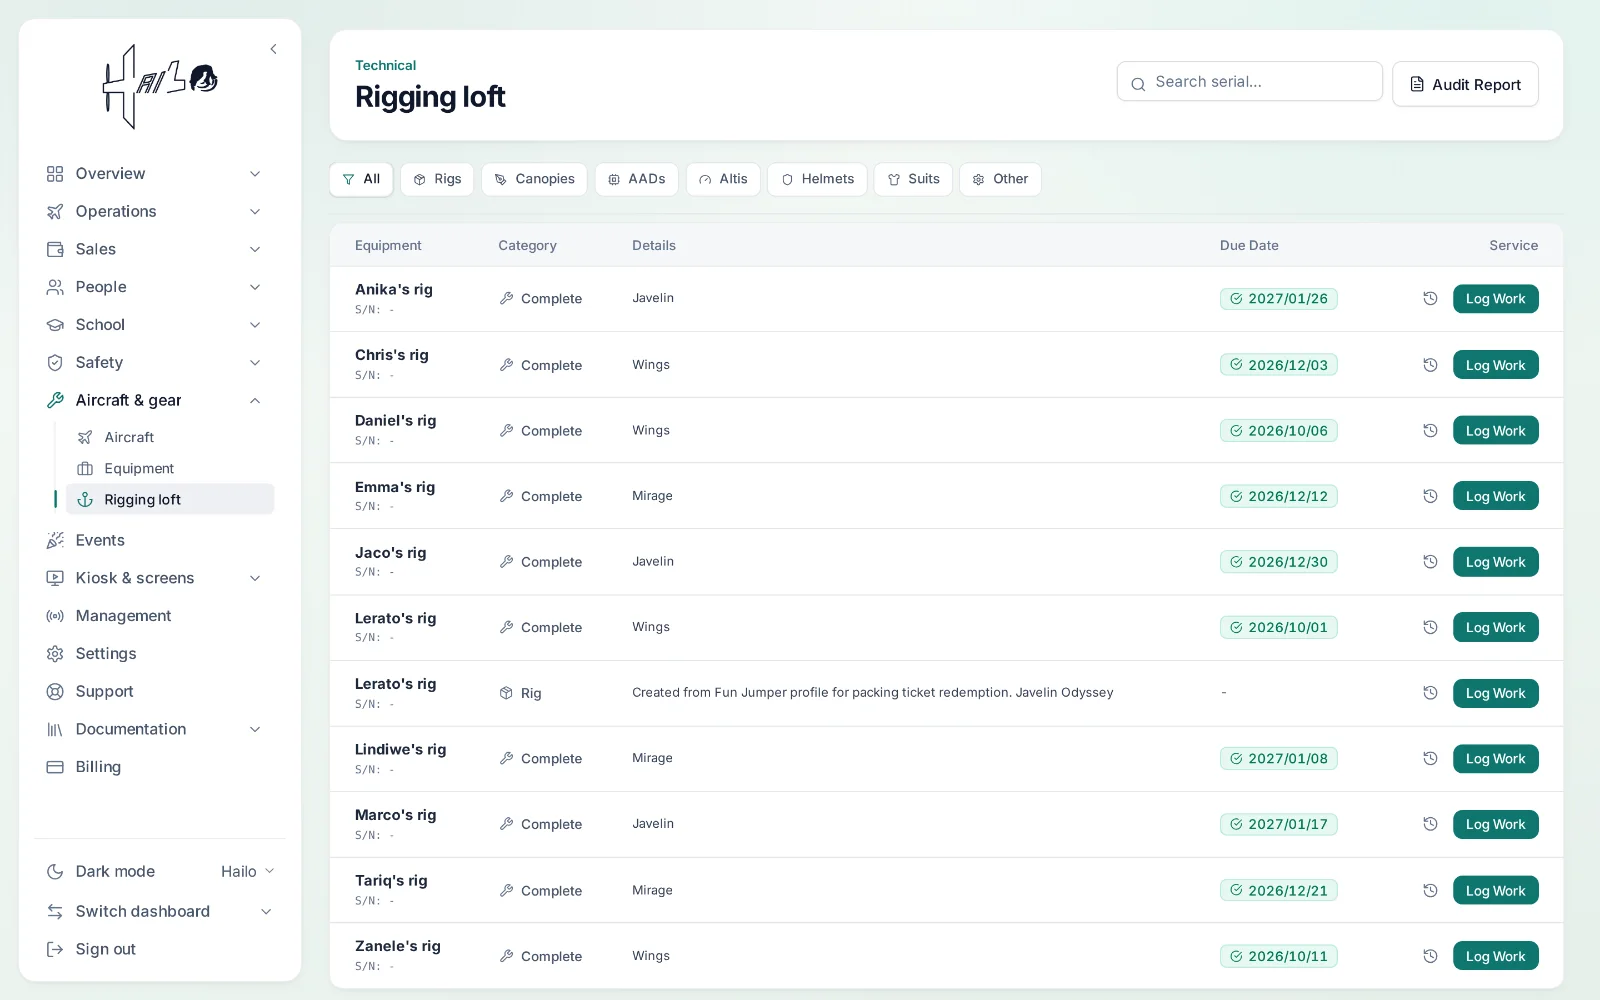The image size is (1600, 1000).
Task: Click the Rigging loft anchor icon
Action: point(85,500)
